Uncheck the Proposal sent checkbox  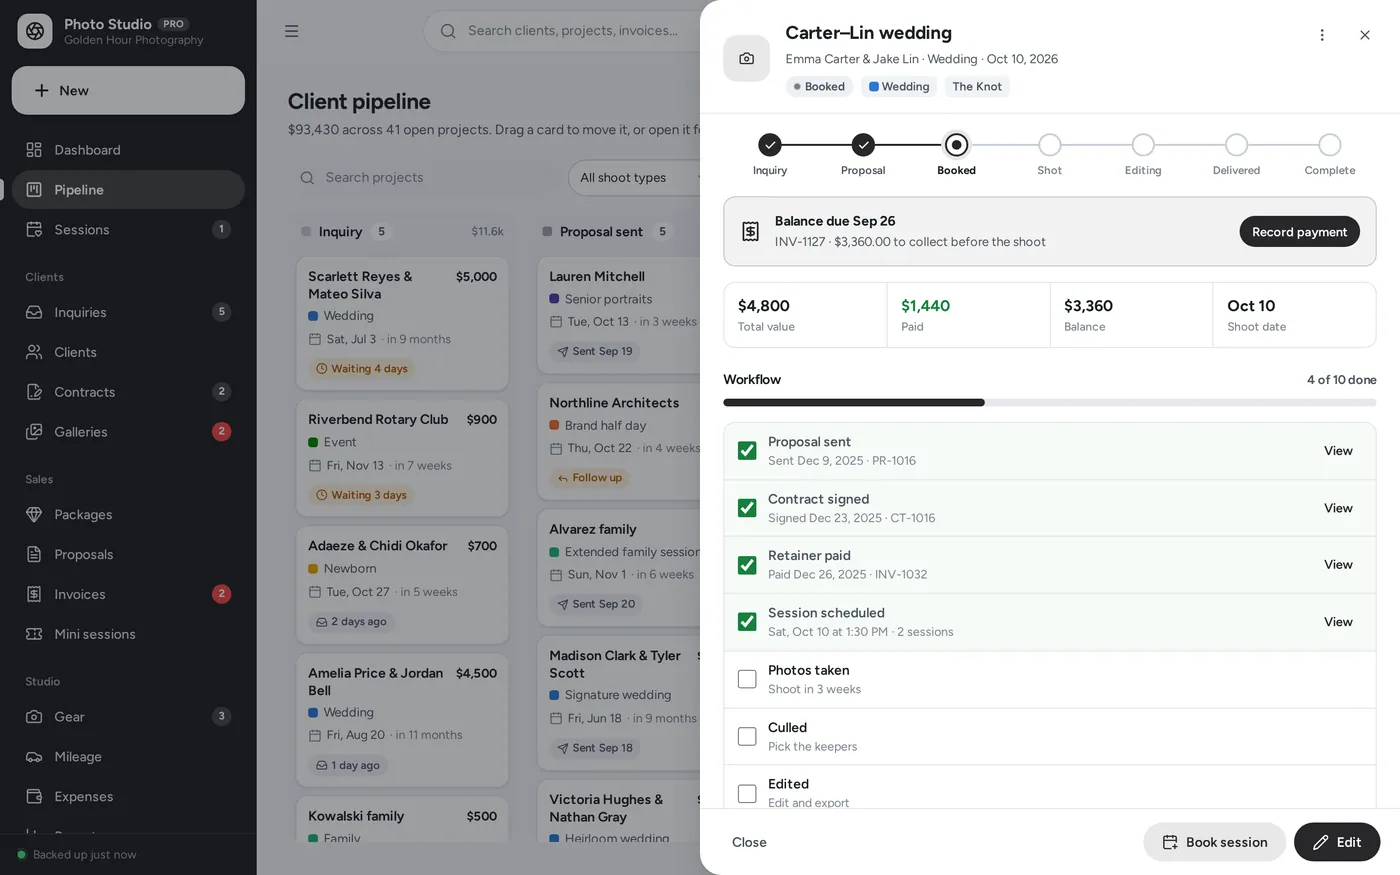[x=747, y=451]
